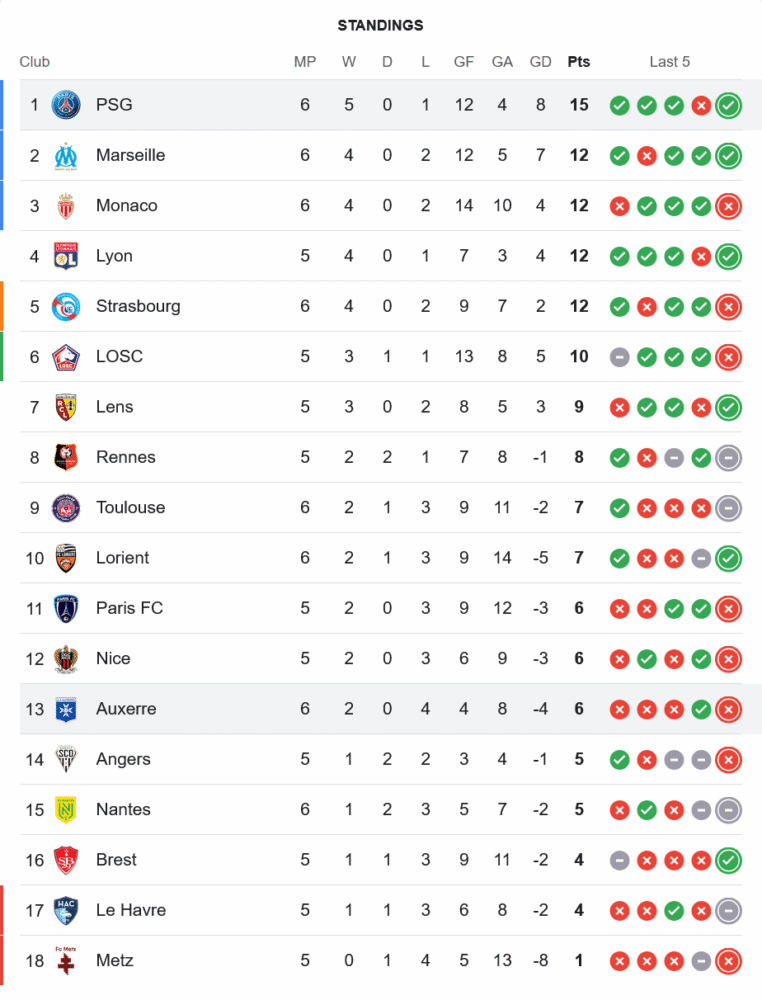Click the Marseille club logo
Screen dimensions: 762x1000
(x=66, y=155)
